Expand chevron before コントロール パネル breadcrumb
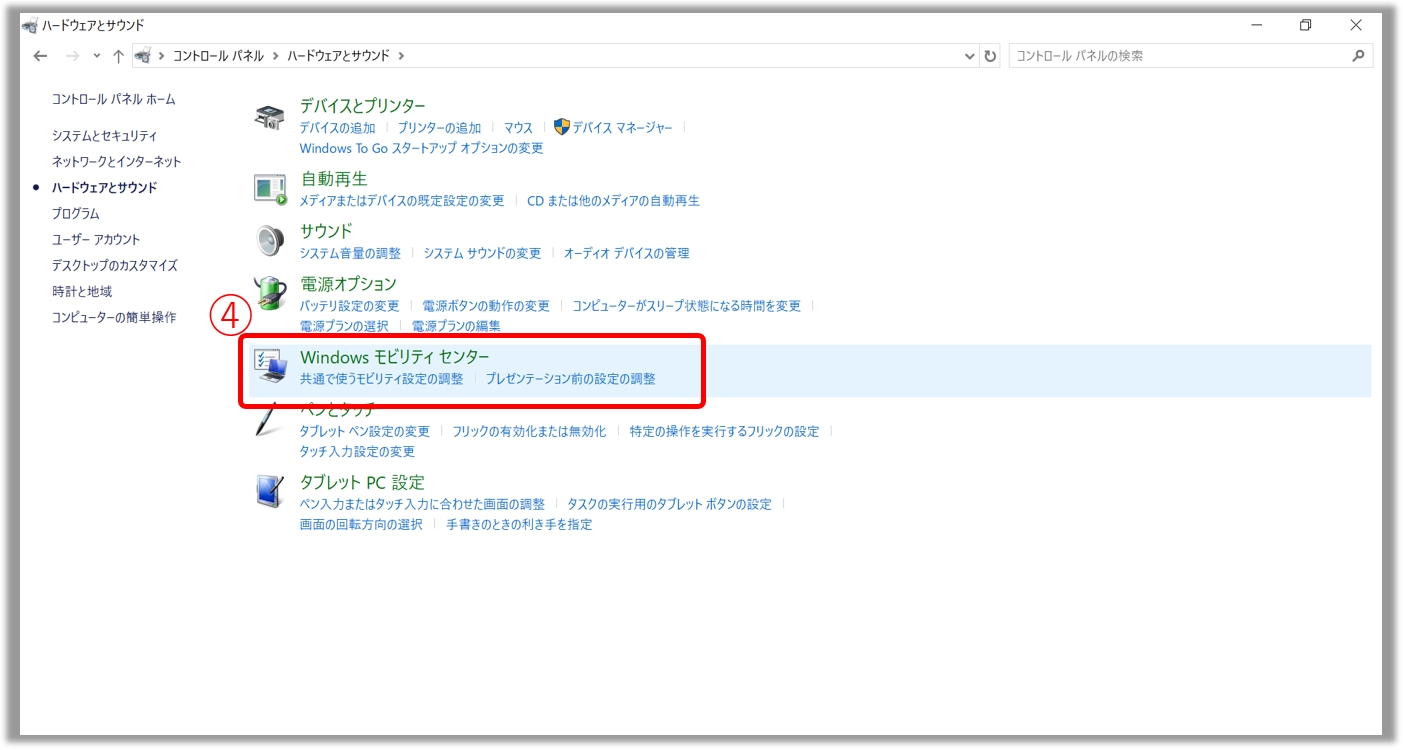Image resolution: width=1403 pixels, height=750 pixels. (161, 56)
